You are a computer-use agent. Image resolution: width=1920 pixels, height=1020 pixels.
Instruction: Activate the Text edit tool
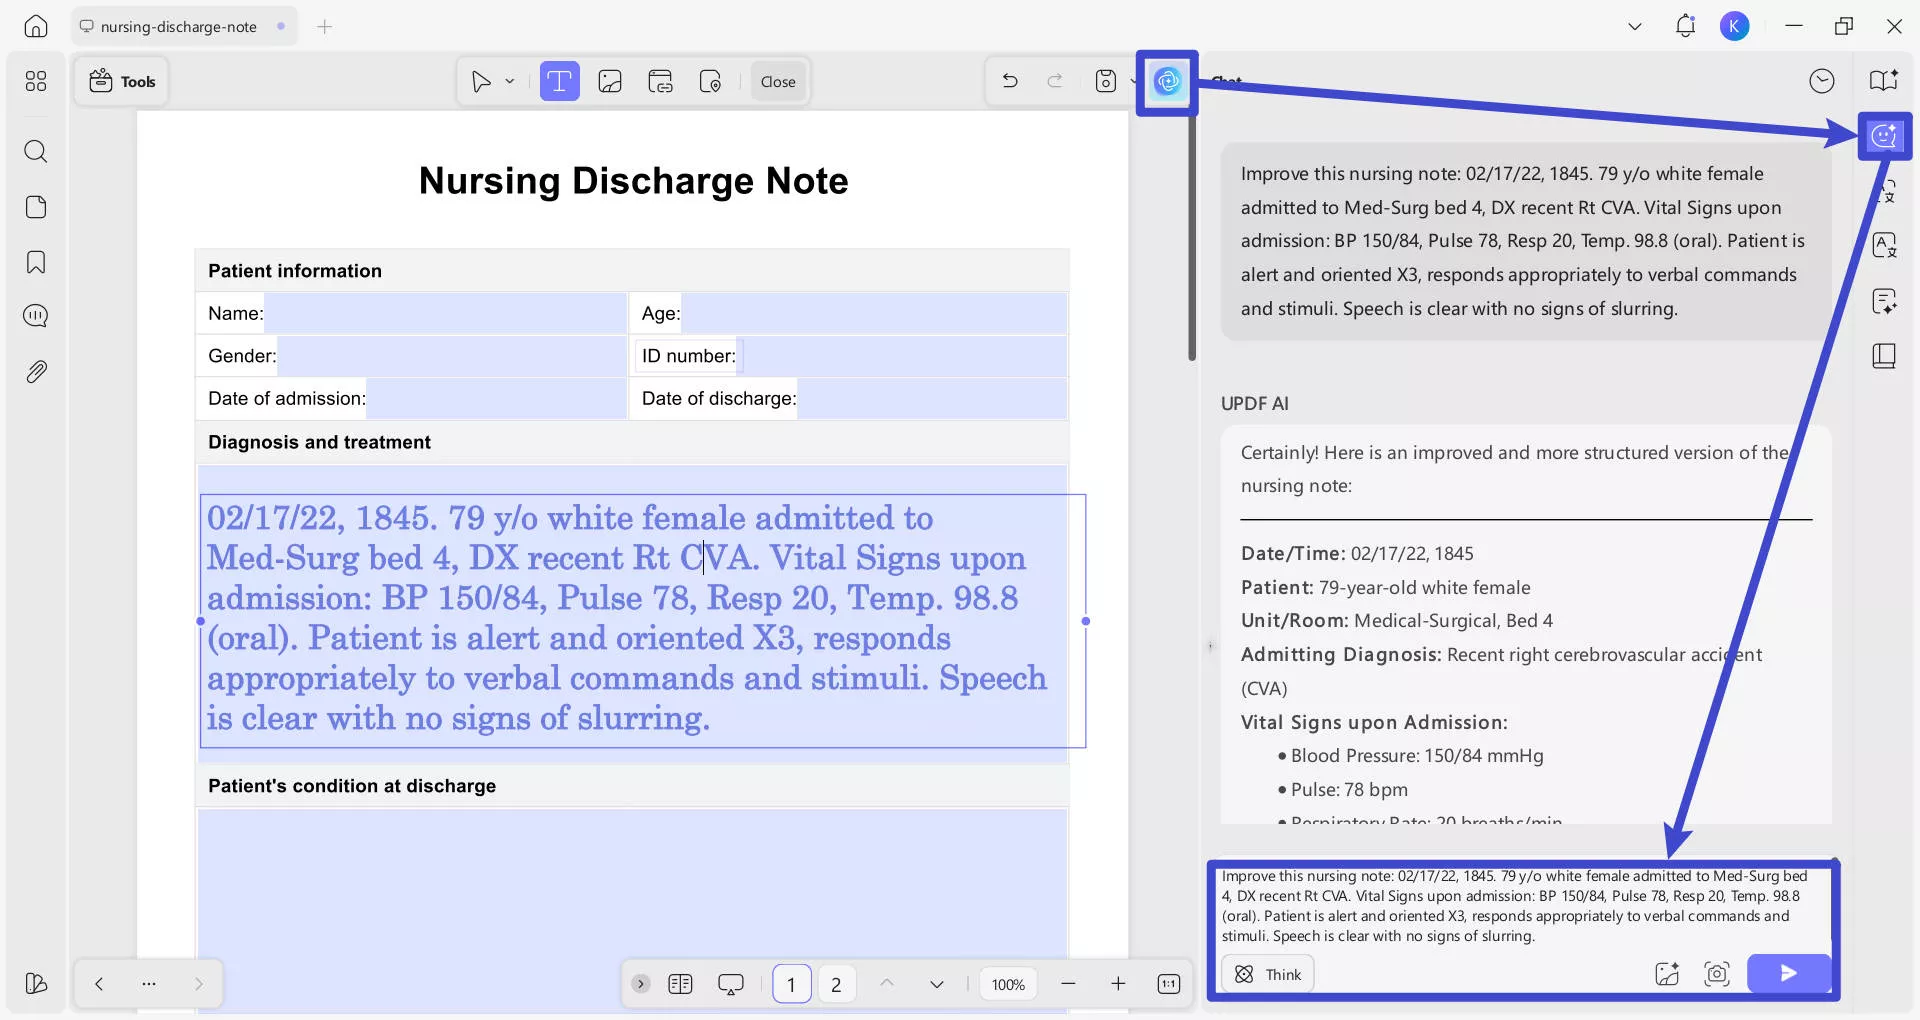[x=560, y=82]
